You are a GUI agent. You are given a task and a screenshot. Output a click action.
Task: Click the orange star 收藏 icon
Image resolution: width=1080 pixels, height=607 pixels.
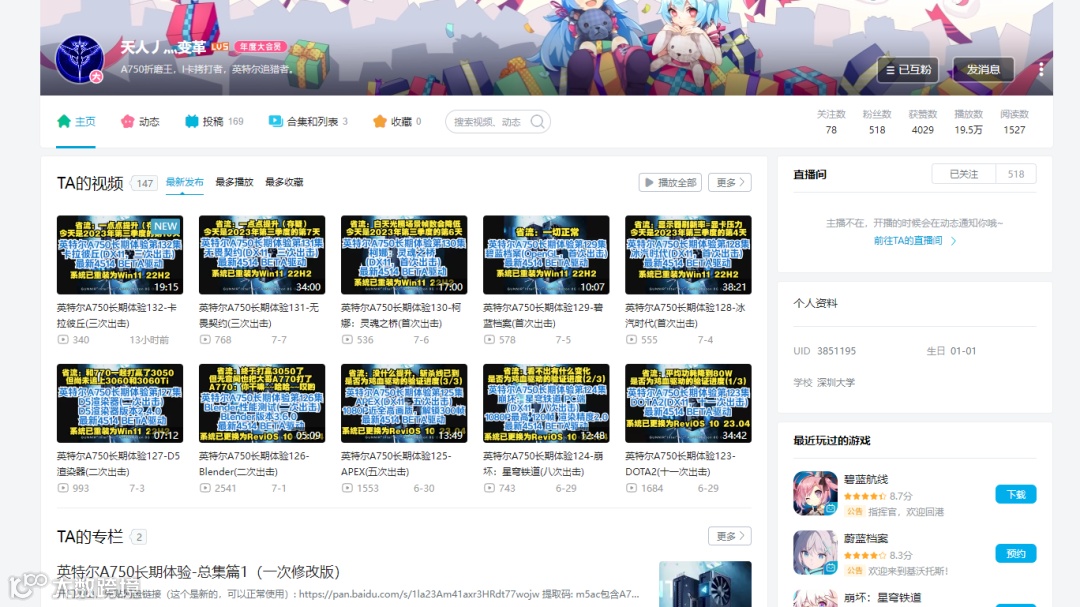pos(380,121)
